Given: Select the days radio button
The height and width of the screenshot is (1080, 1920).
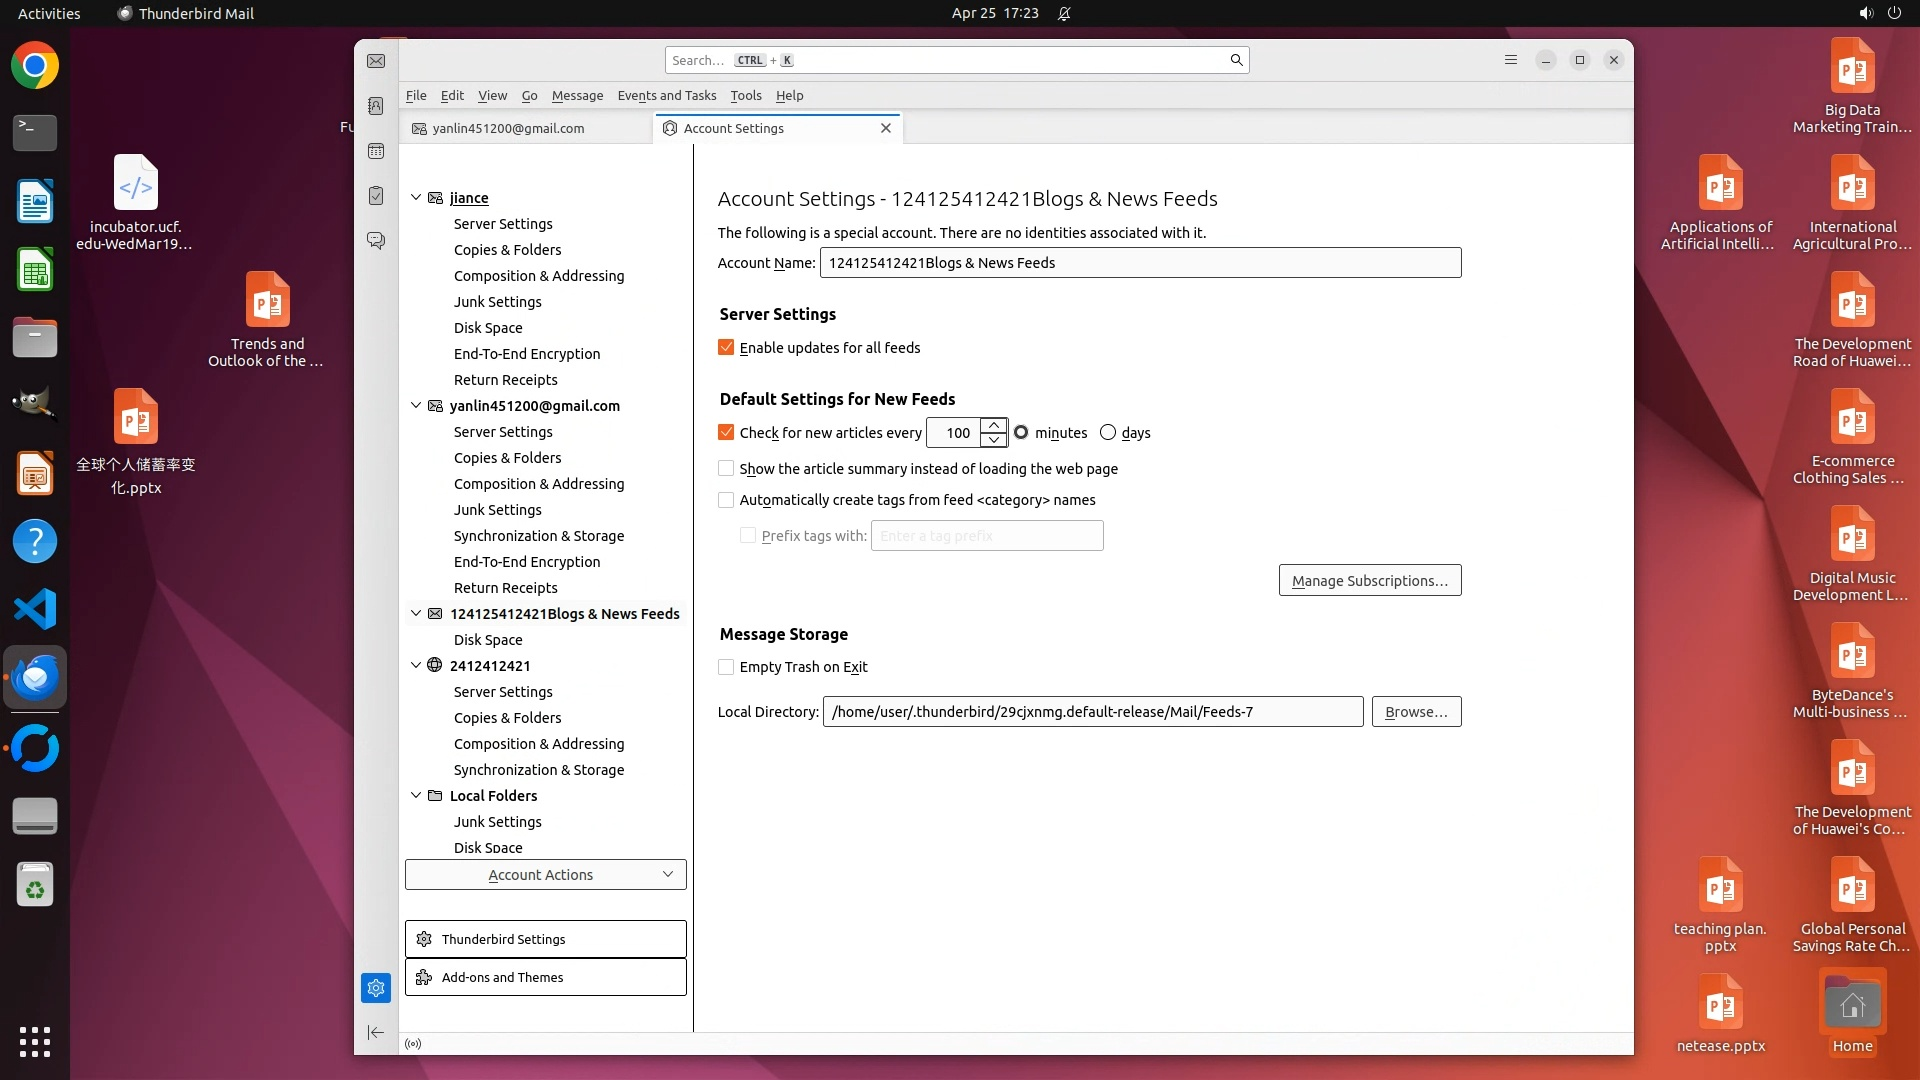Looking at the screenshot, I should click(1108, 433).
